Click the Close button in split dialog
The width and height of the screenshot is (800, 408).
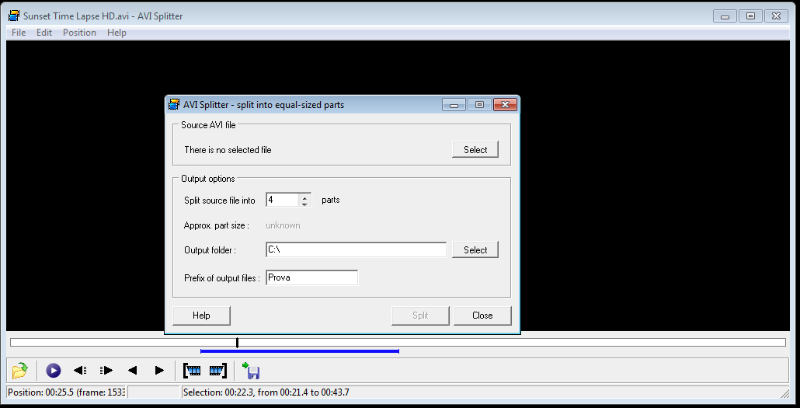(482, 316)
